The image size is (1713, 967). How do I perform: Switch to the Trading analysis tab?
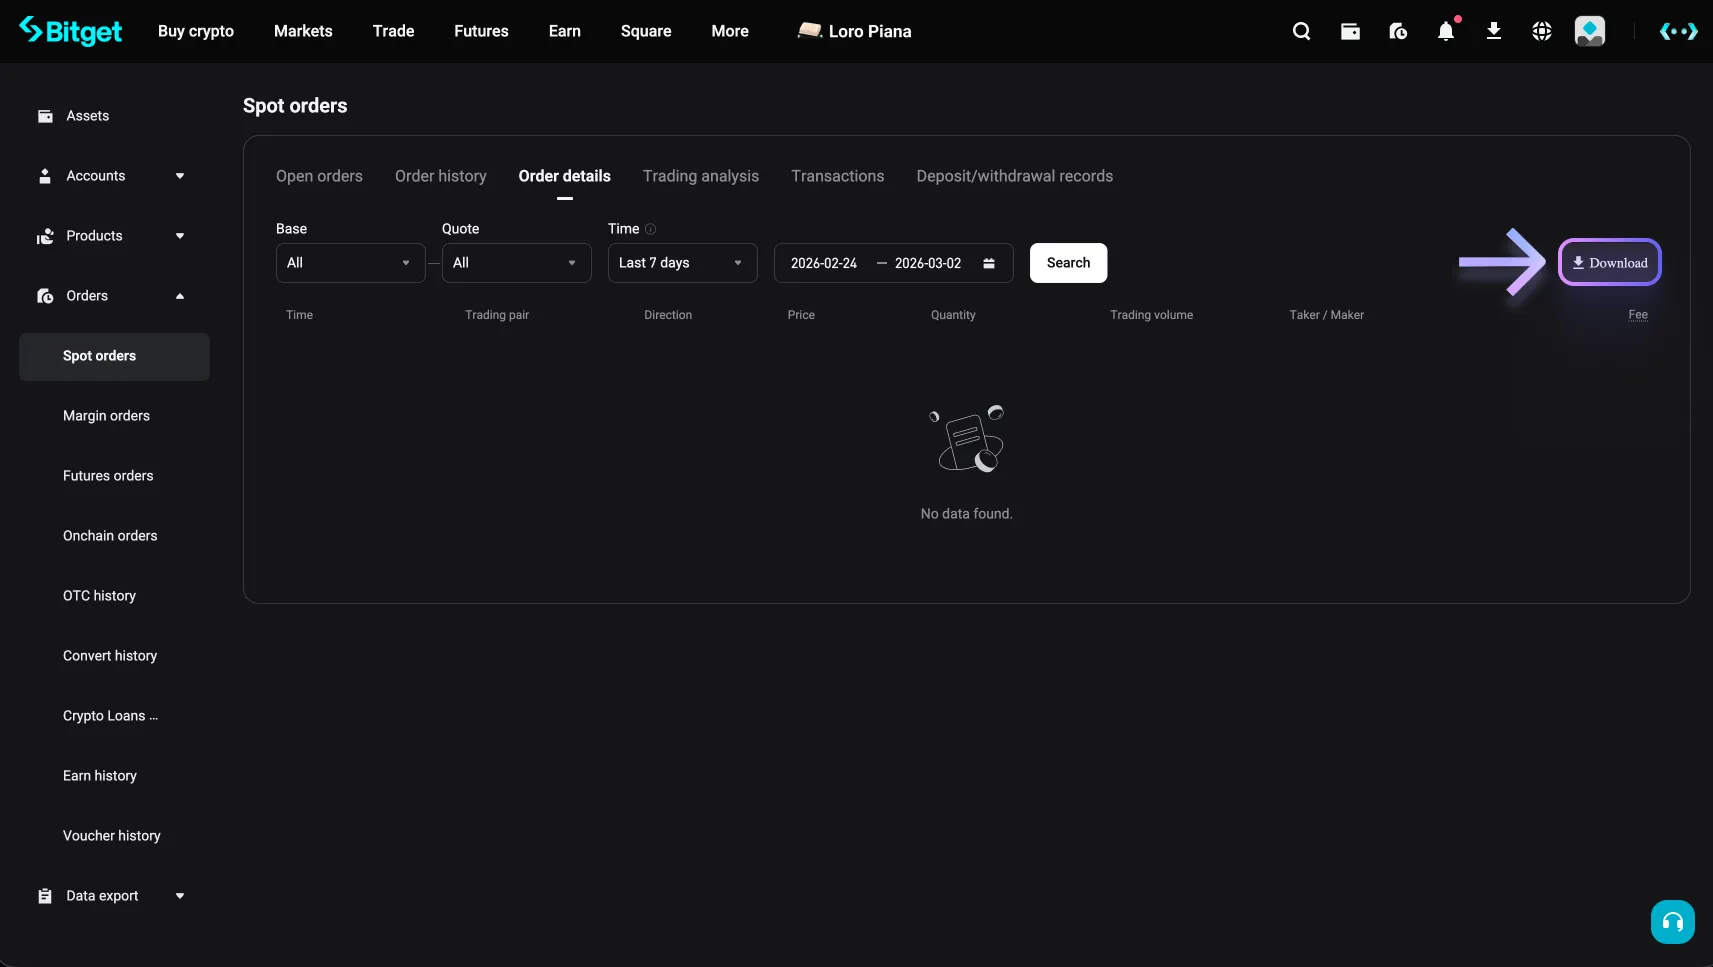(x=700, y=176)
